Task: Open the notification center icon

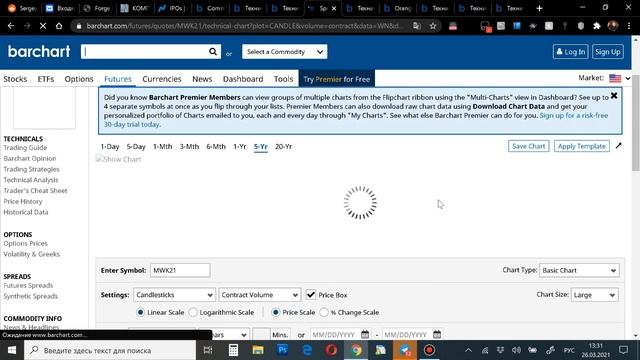Action: click(x=623, y=350)
